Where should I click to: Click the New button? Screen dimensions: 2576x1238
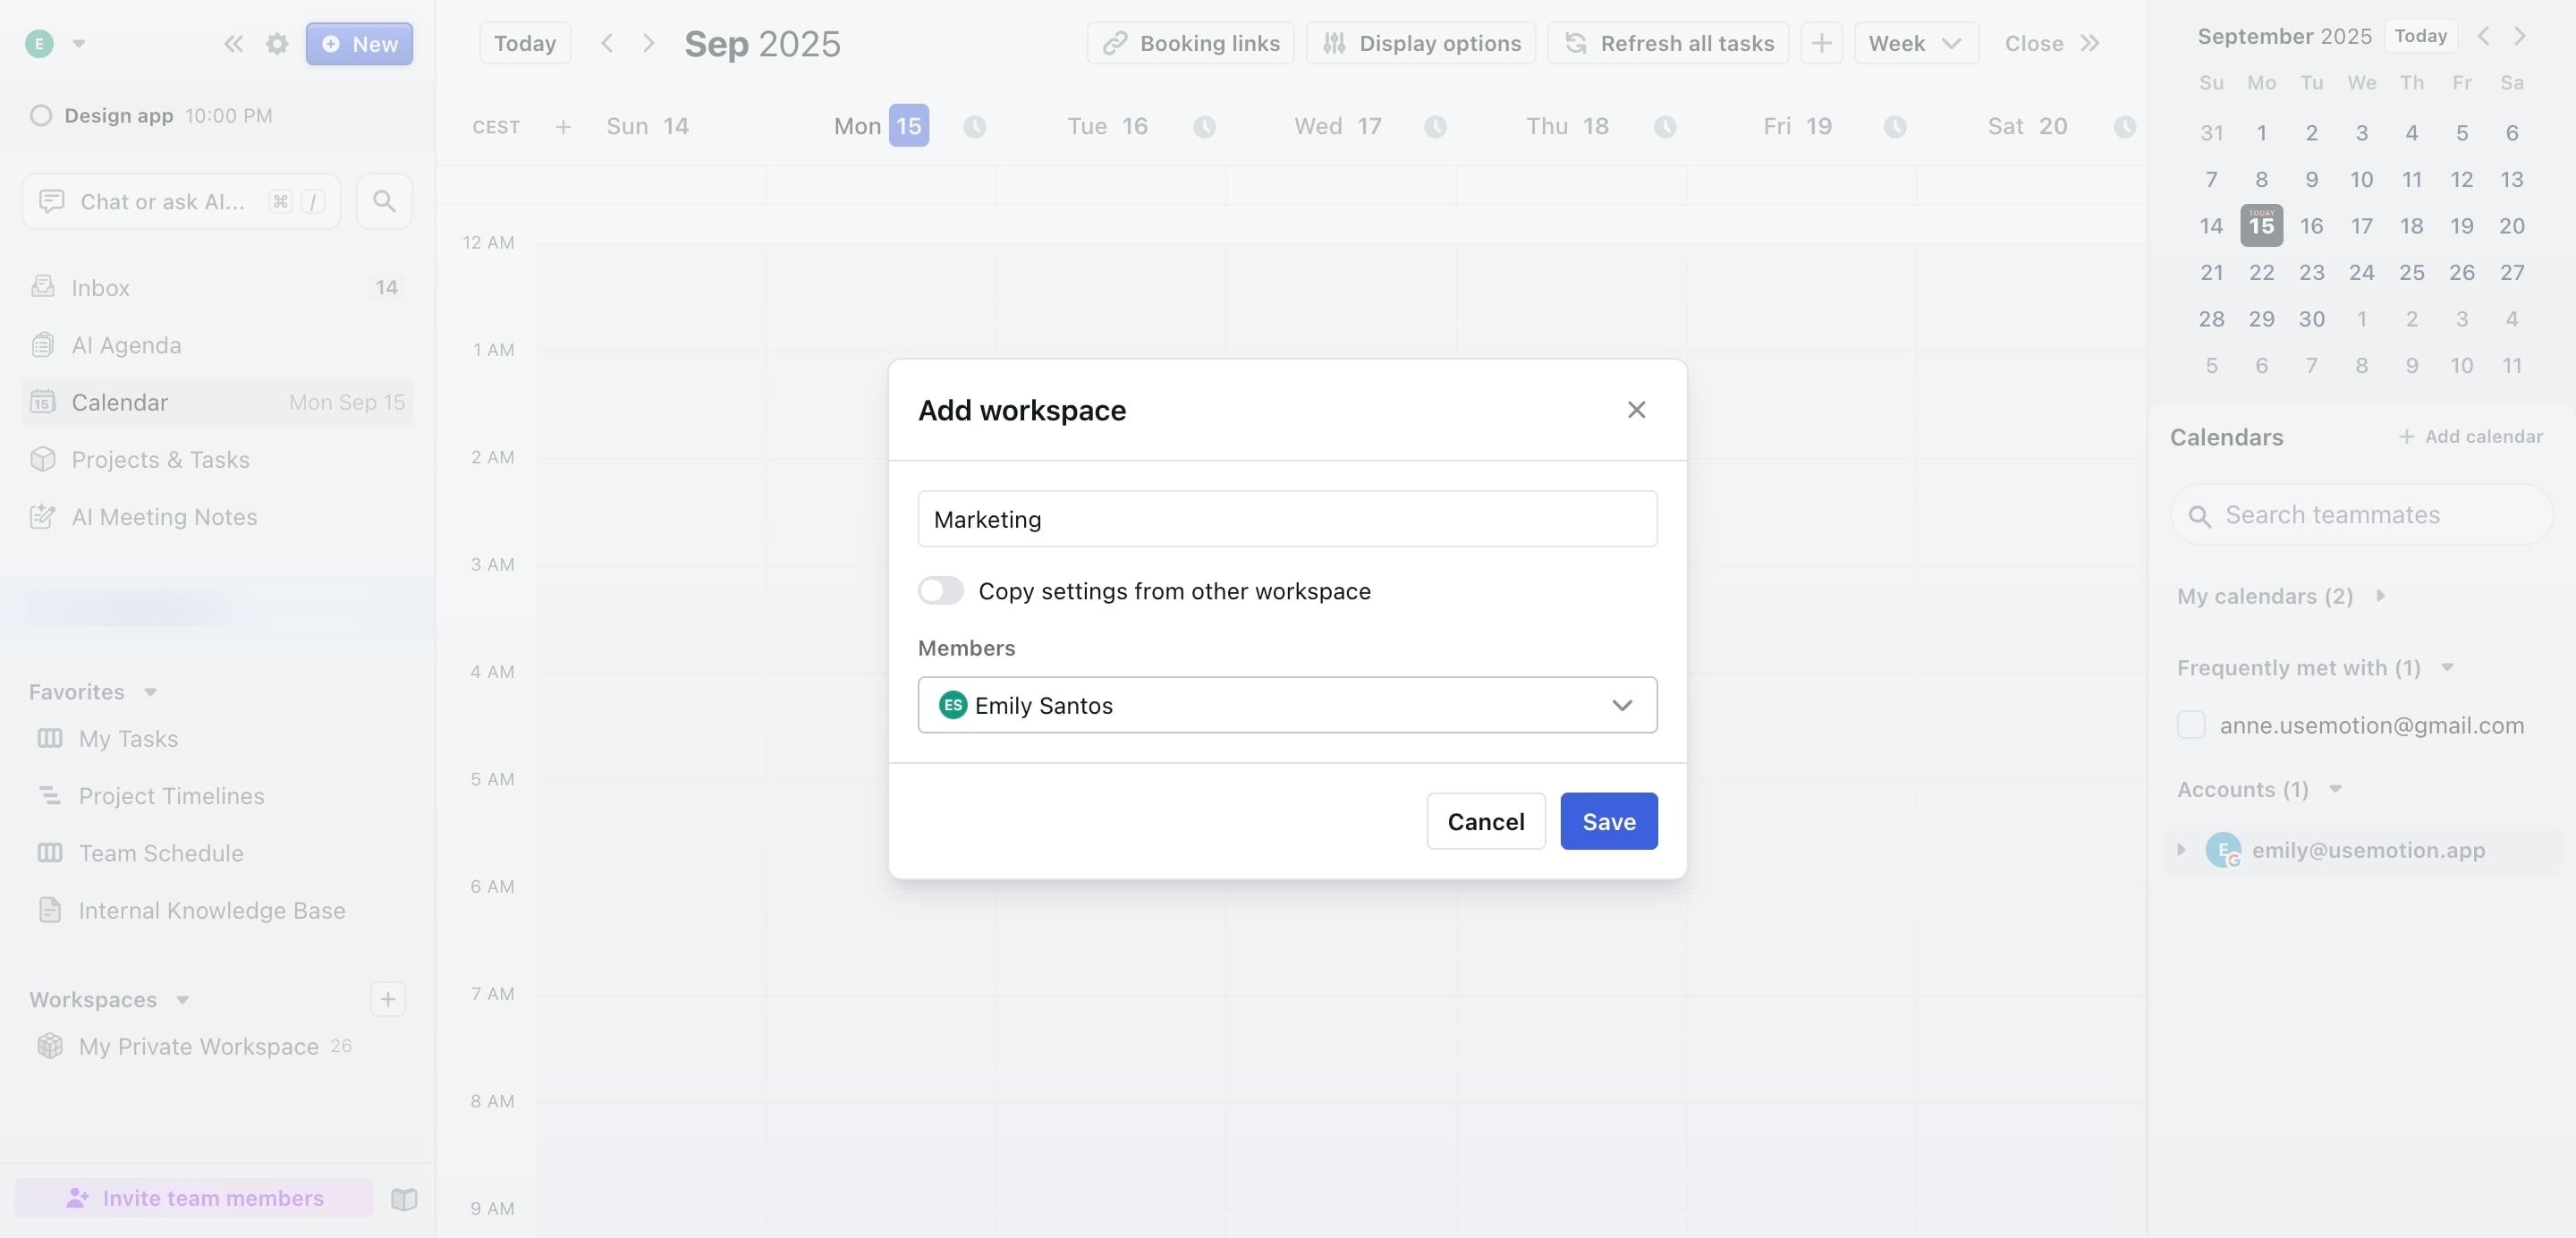click(x=359, y=44)
